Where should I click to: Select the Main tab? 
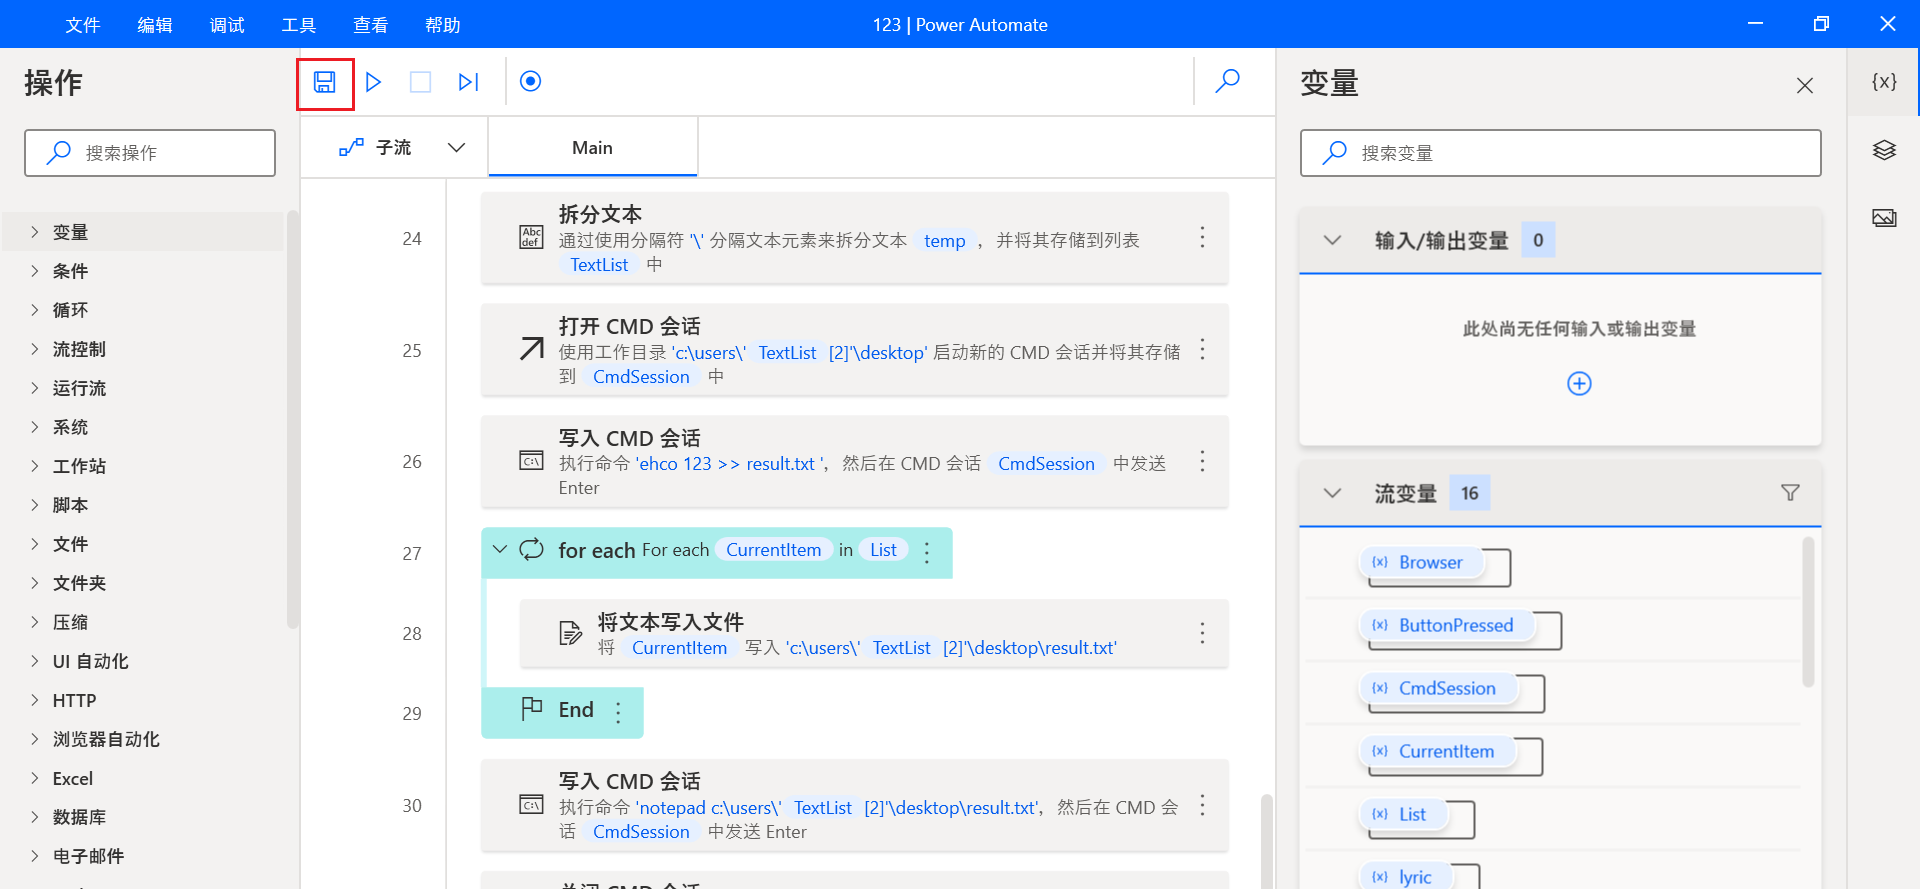tap(592, 148)
